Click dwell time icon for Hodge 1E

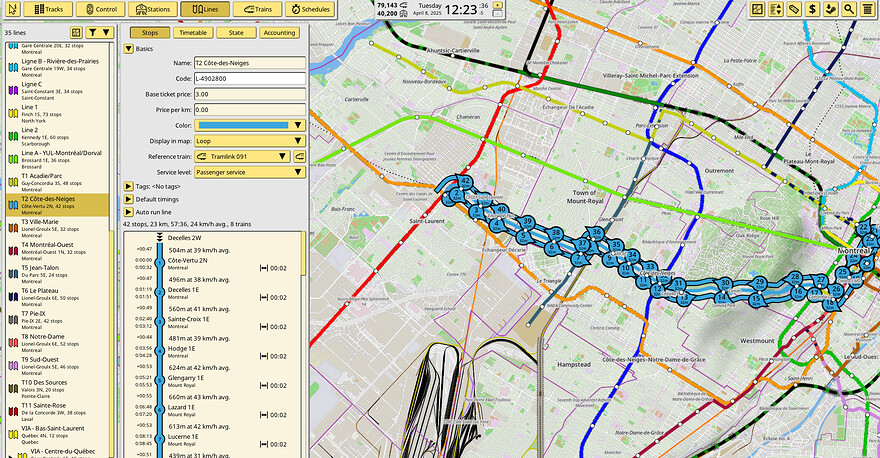[x=264, y=356]
